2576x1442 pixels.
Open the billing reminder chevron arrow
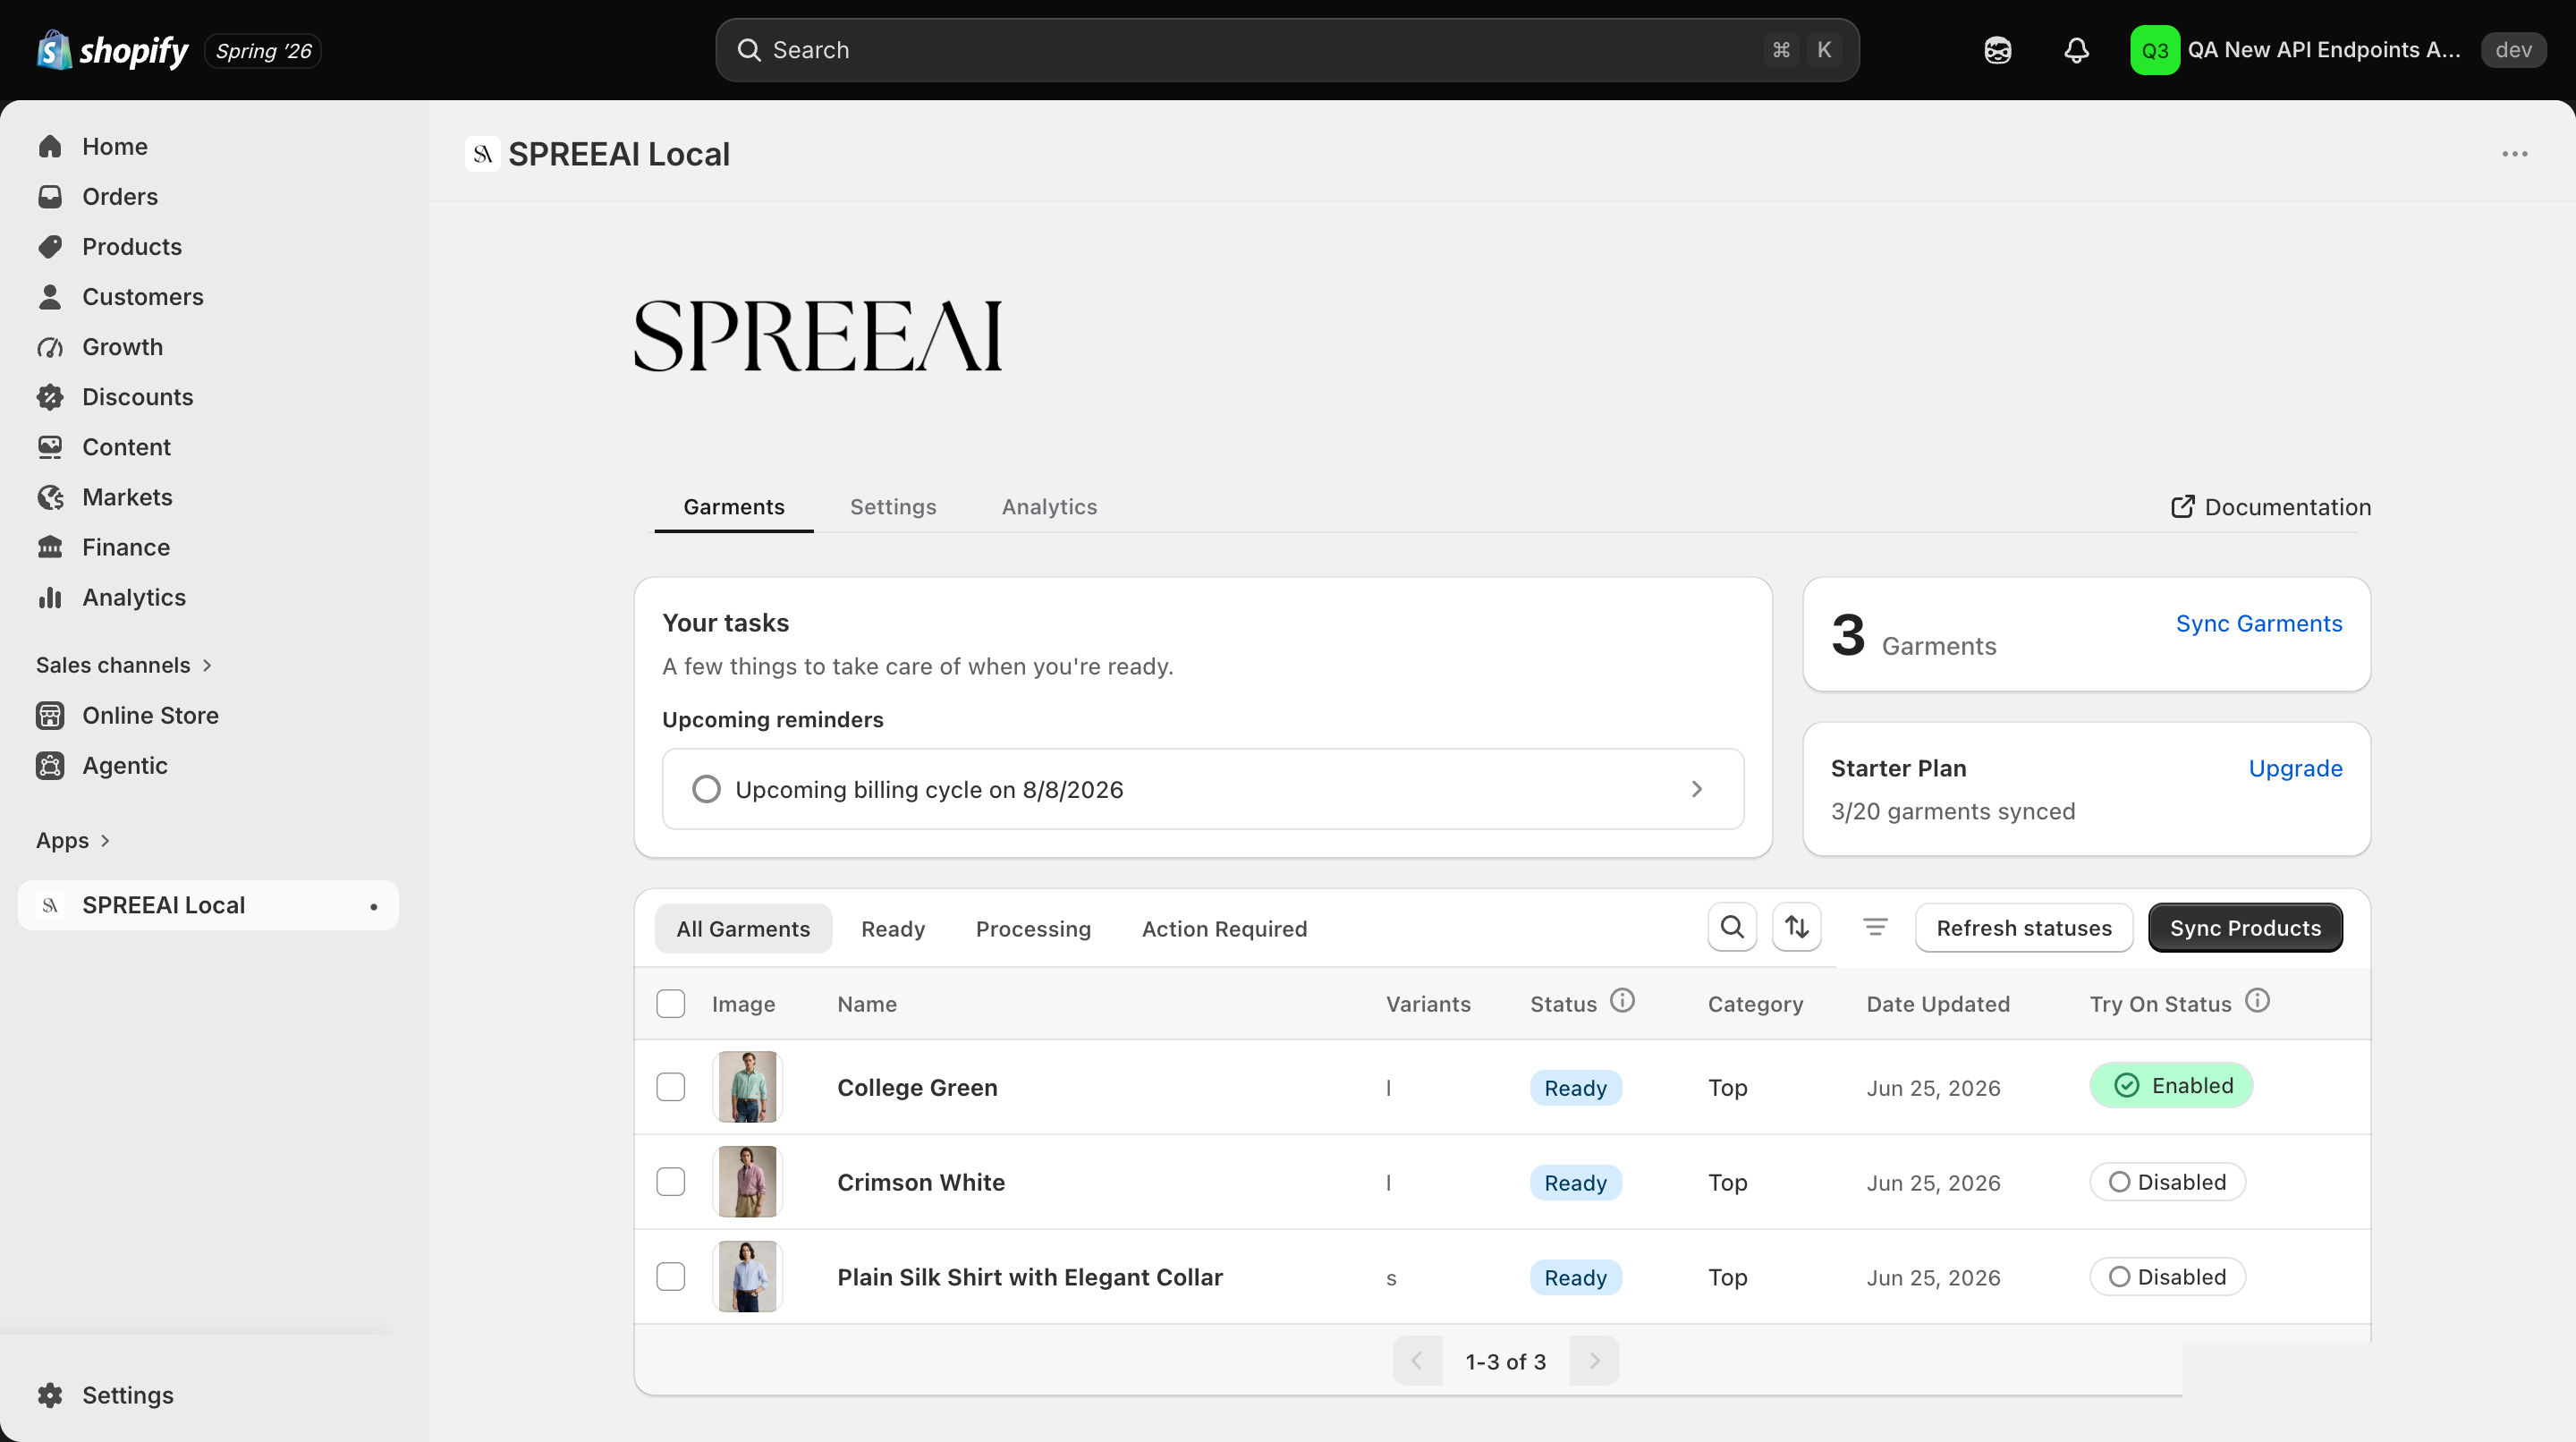click(x=1696, y=790)
